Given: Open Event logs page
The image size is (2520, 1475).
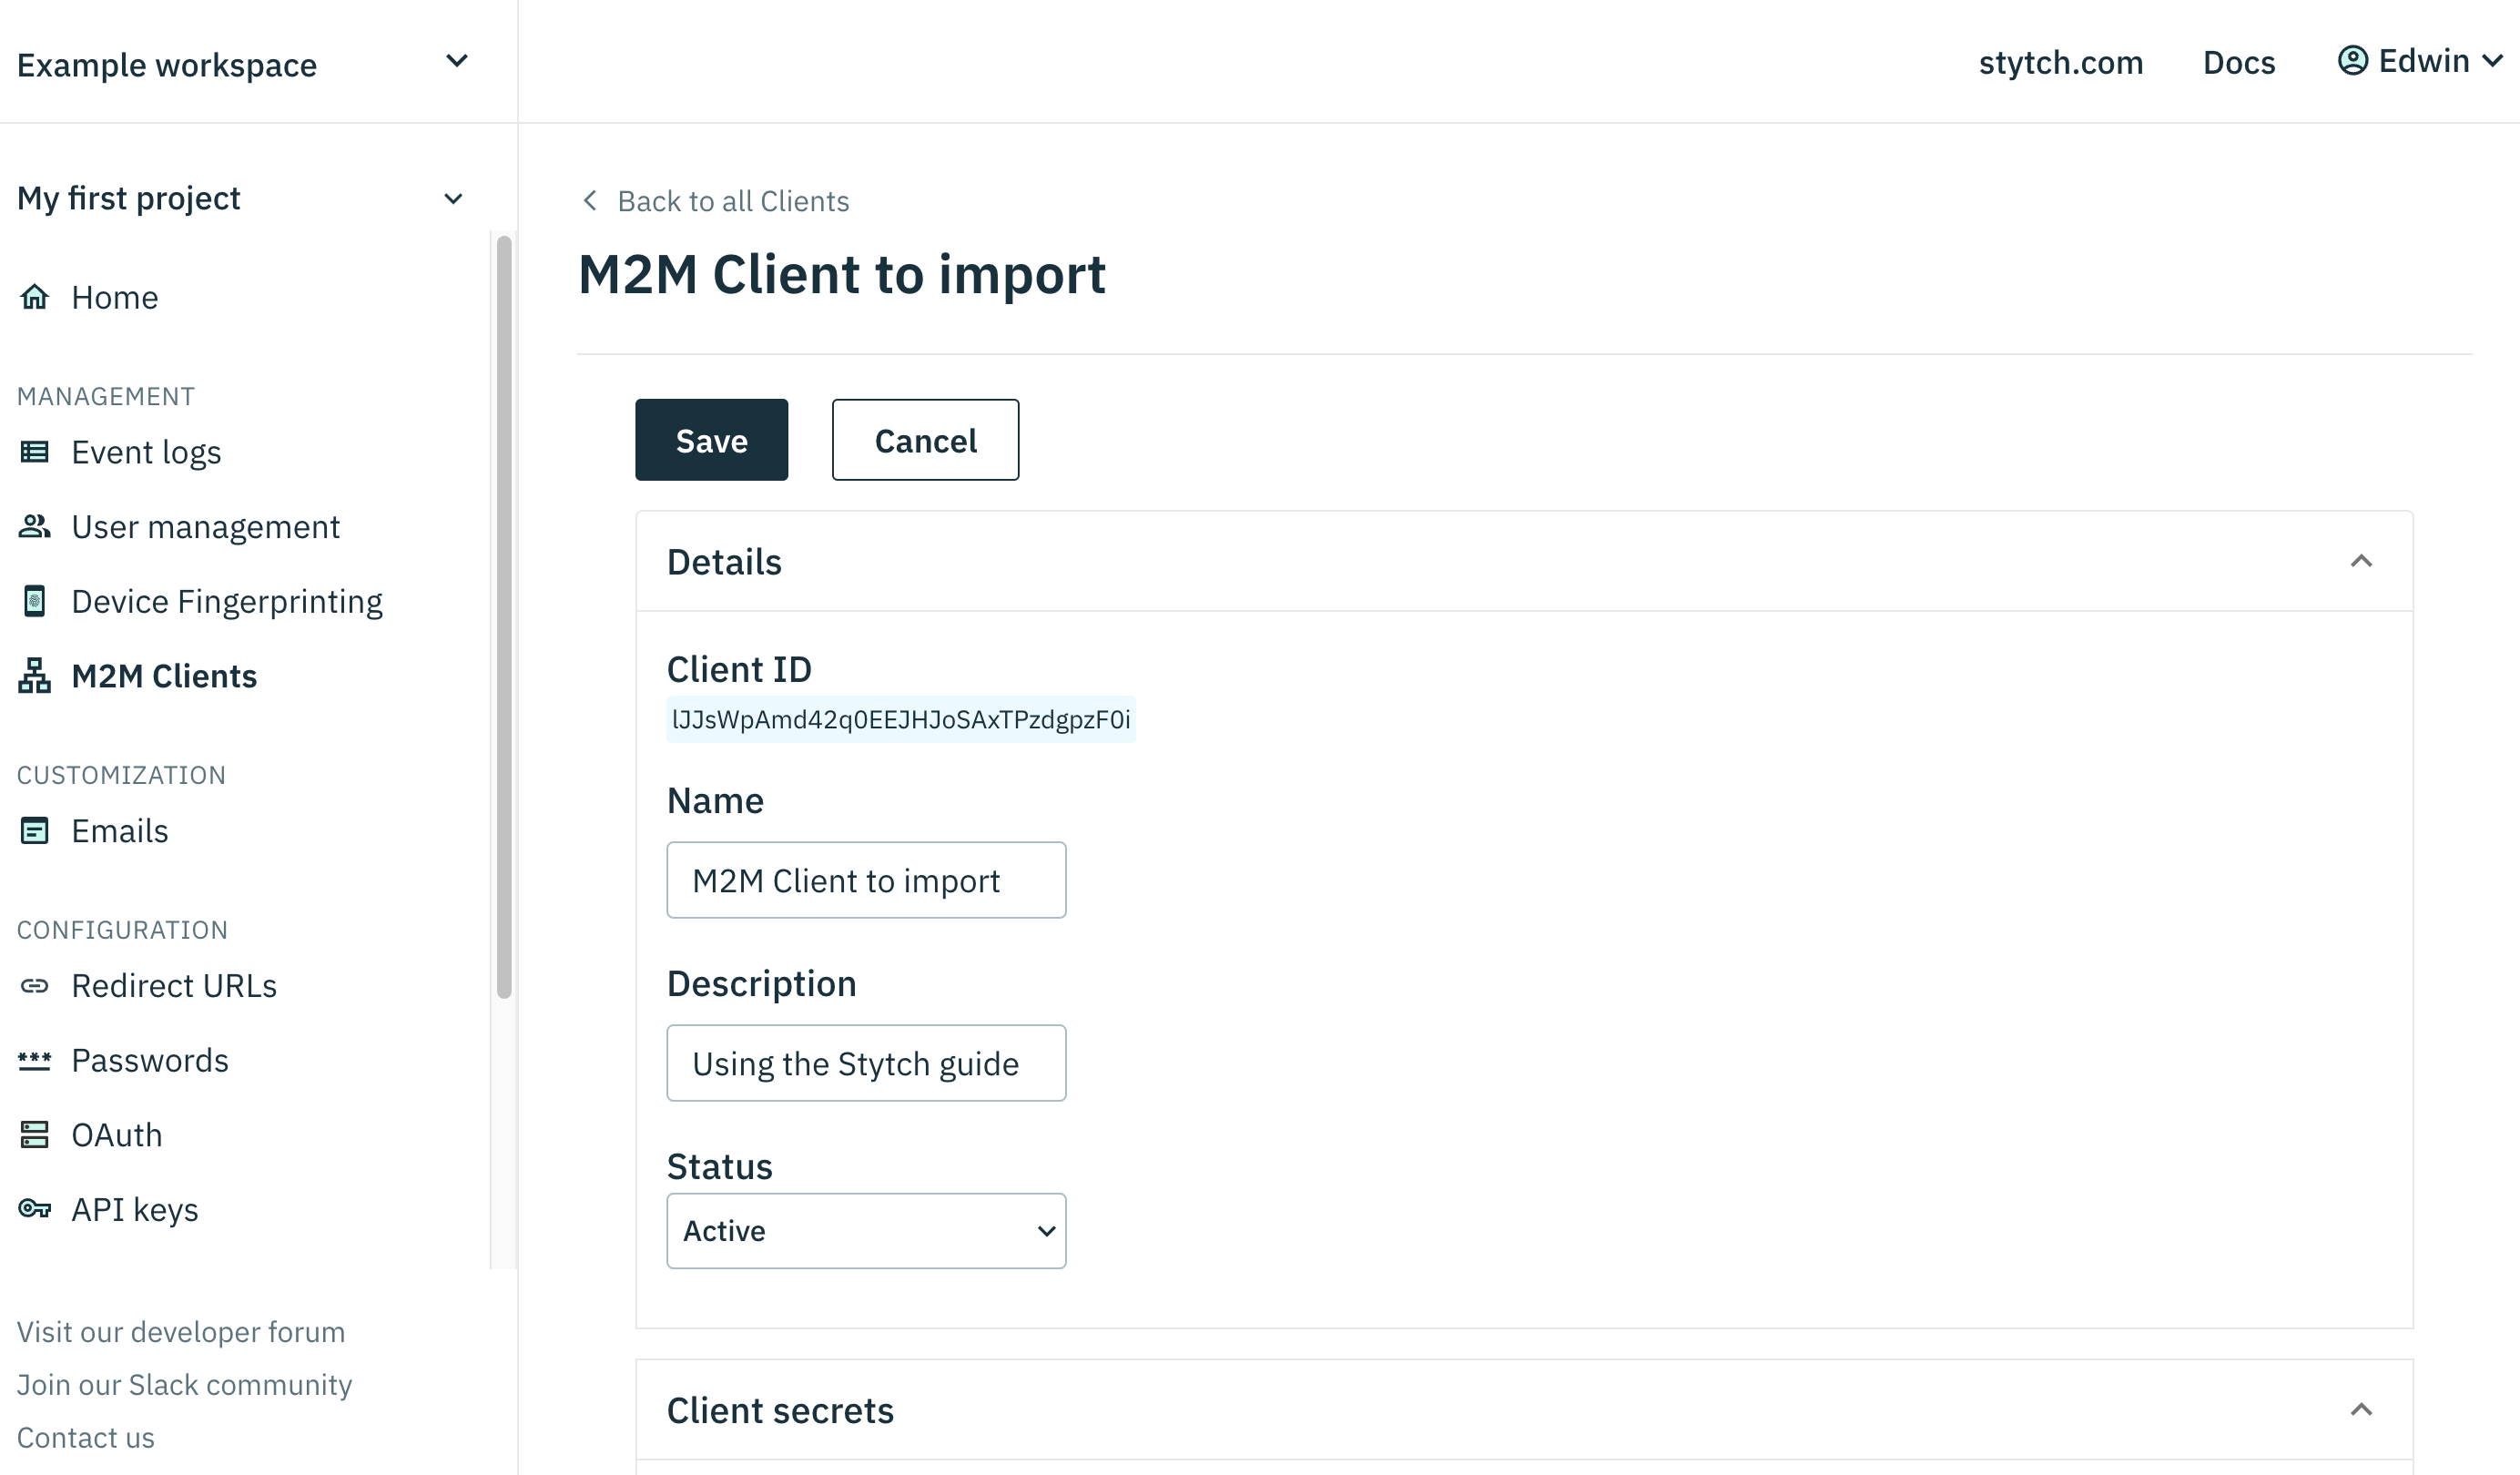Looking at the screenshot, I should tap(146, 452).
